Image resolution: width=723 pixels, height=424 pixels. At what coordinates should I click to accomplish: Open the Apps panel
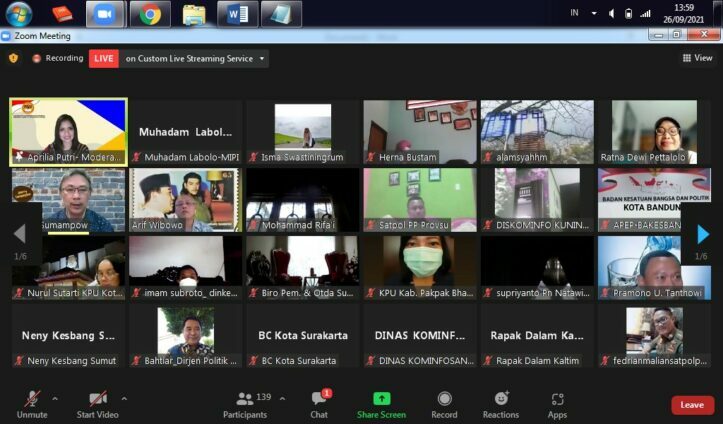tap(557, 405)
